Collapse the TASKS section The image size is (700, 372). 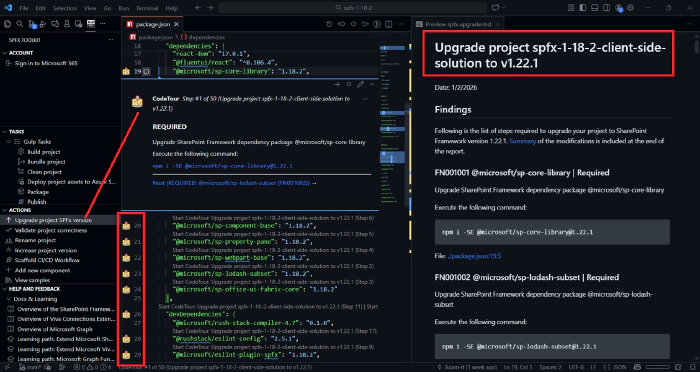pos(4,132)
